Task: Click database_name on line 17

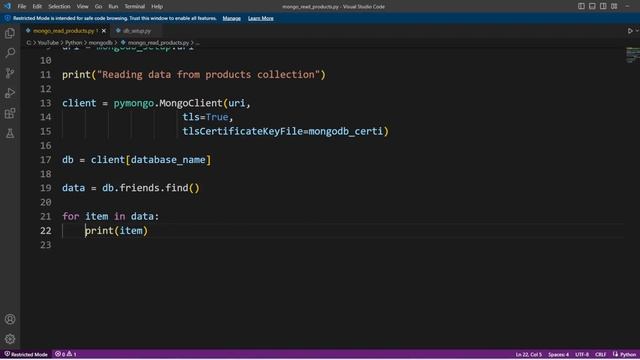Action: click(168, 160)
